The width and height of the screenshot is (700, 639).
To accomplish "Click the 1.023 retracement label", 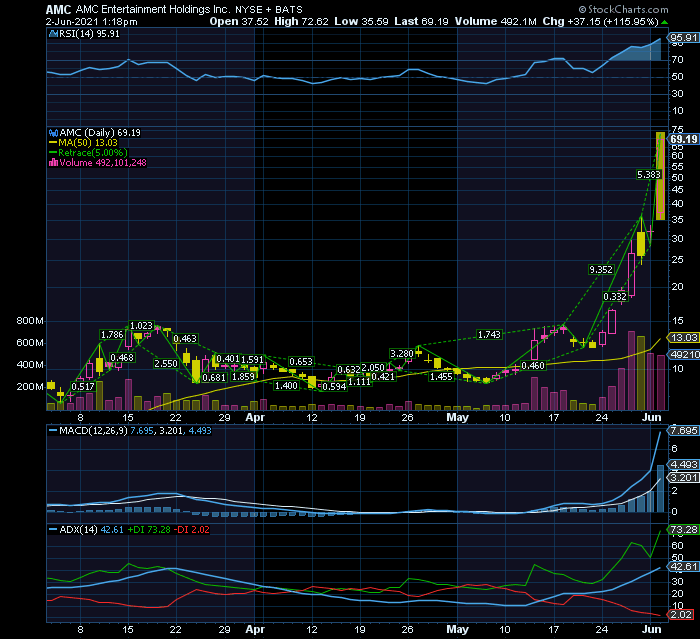I will 141,326.
